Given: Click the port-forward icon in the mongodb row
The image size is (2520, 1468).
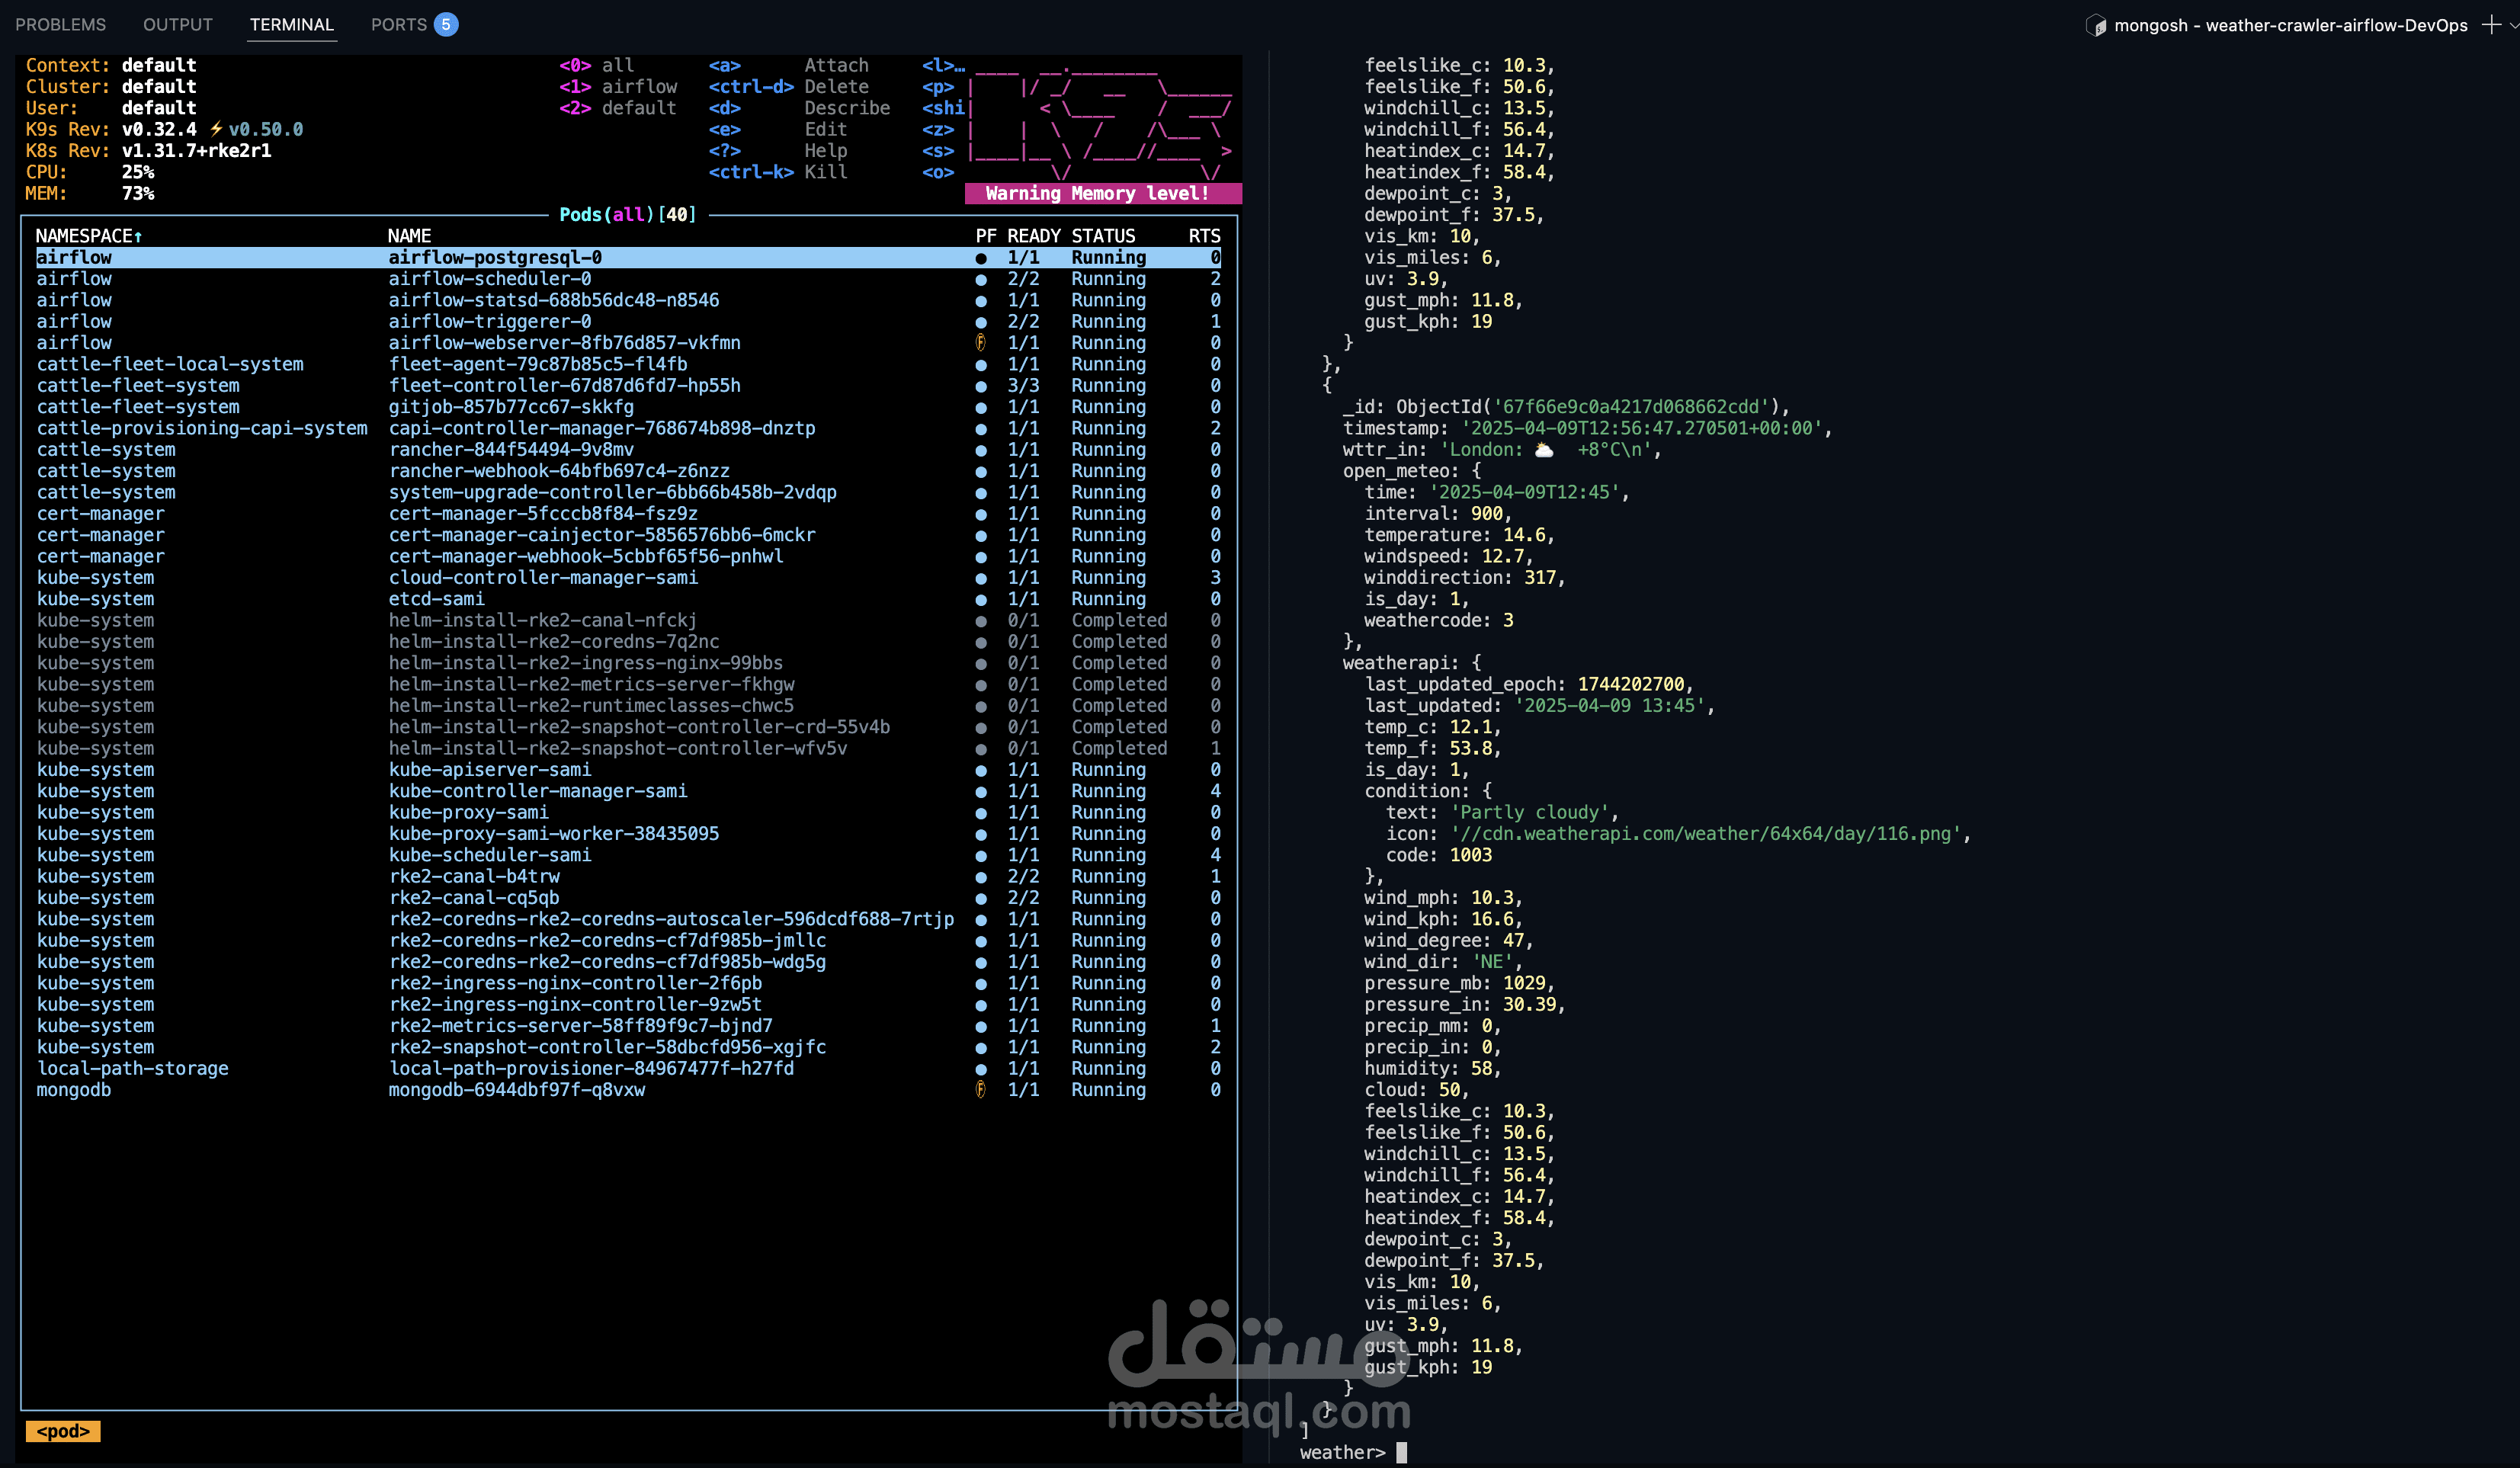Looking at the screenshot, I should click(981, 1090).
